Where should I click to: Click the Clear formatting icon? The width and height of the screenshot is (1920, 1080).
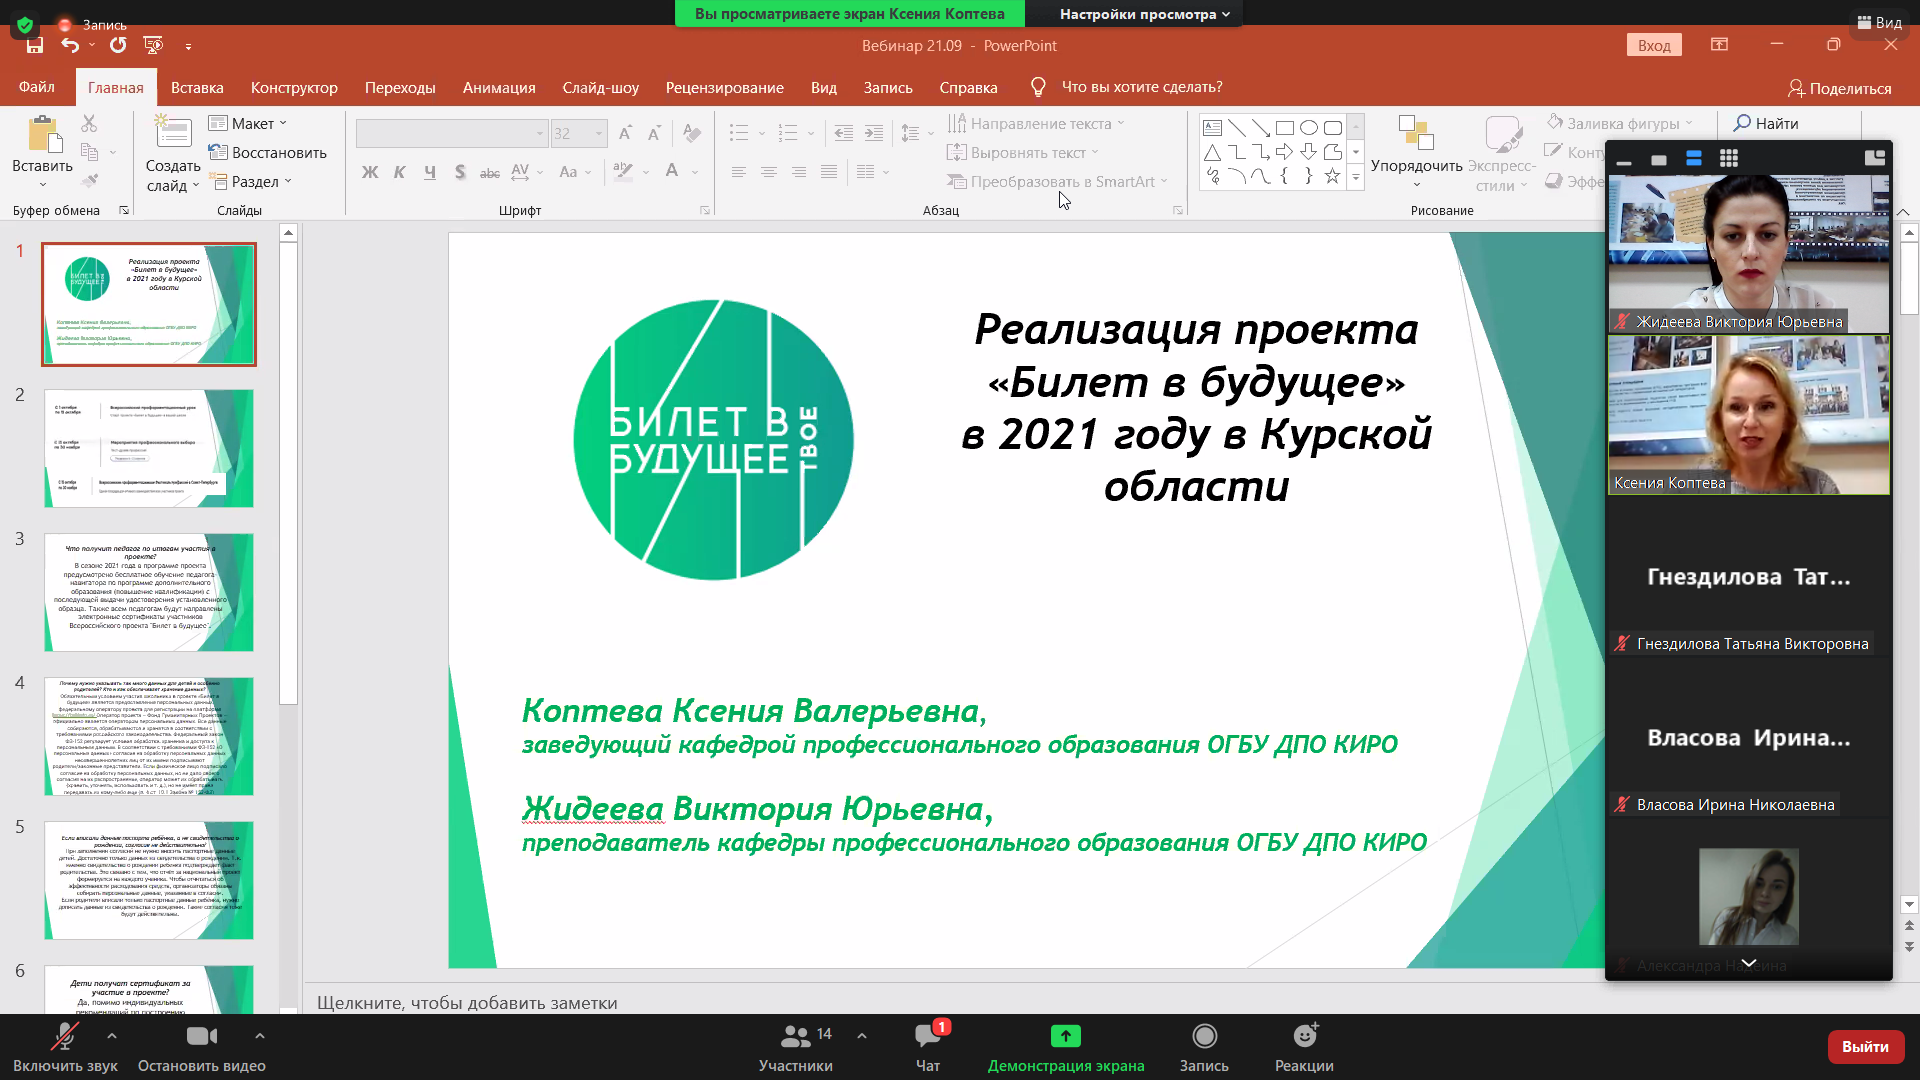click(x=691, y=133)
